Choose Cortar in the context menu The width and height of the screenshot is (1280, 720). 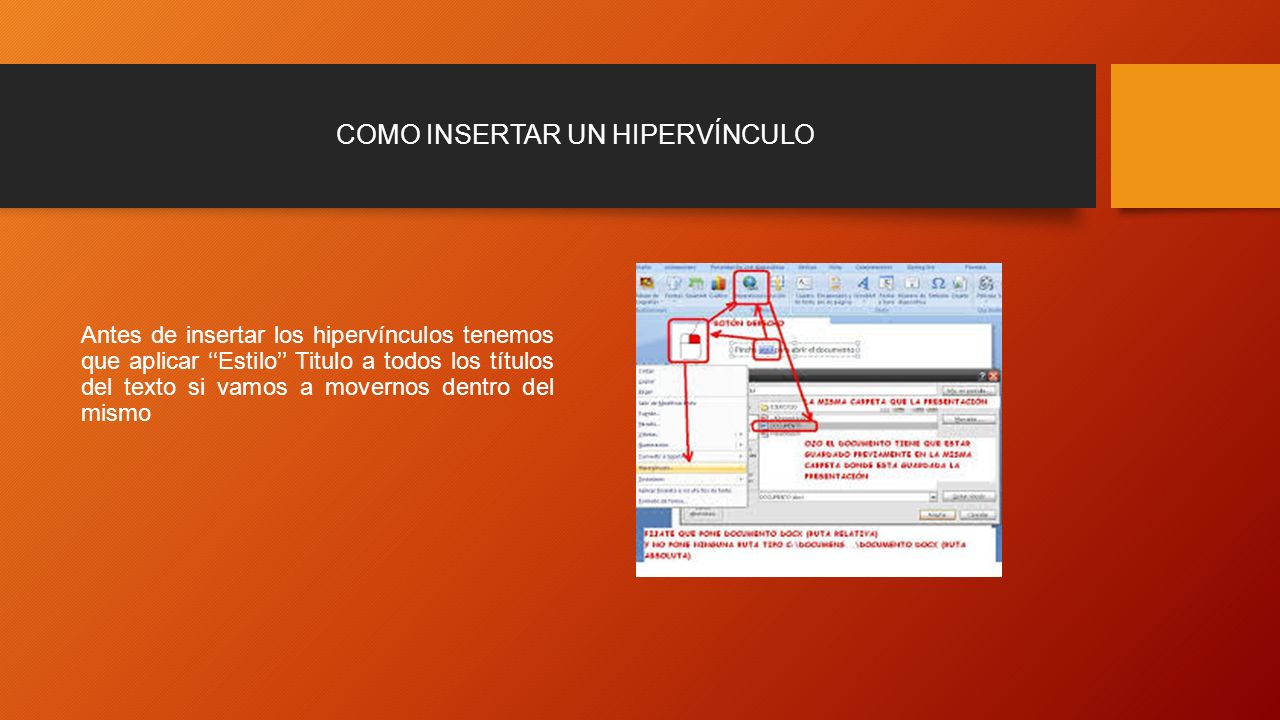(x=647, y=371)
